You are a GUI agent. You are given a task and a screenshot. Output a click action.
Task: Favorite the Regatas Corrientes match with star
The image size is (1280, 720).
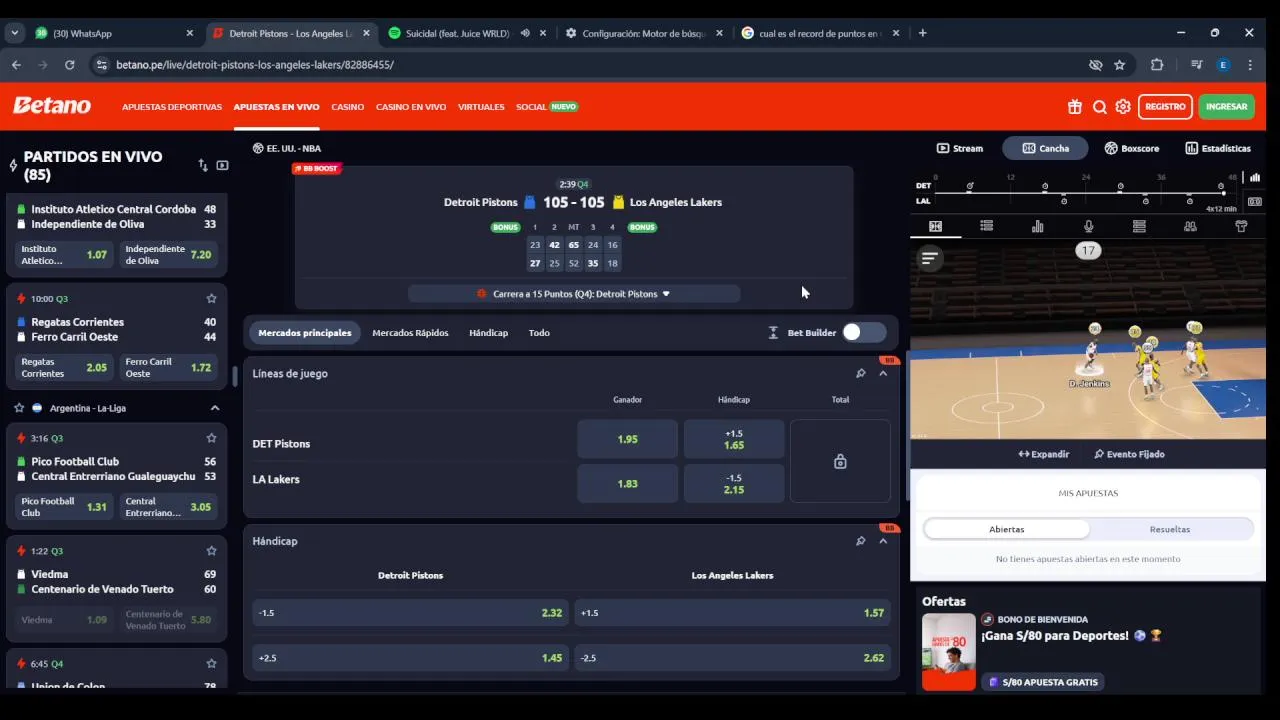coord(211,298)
